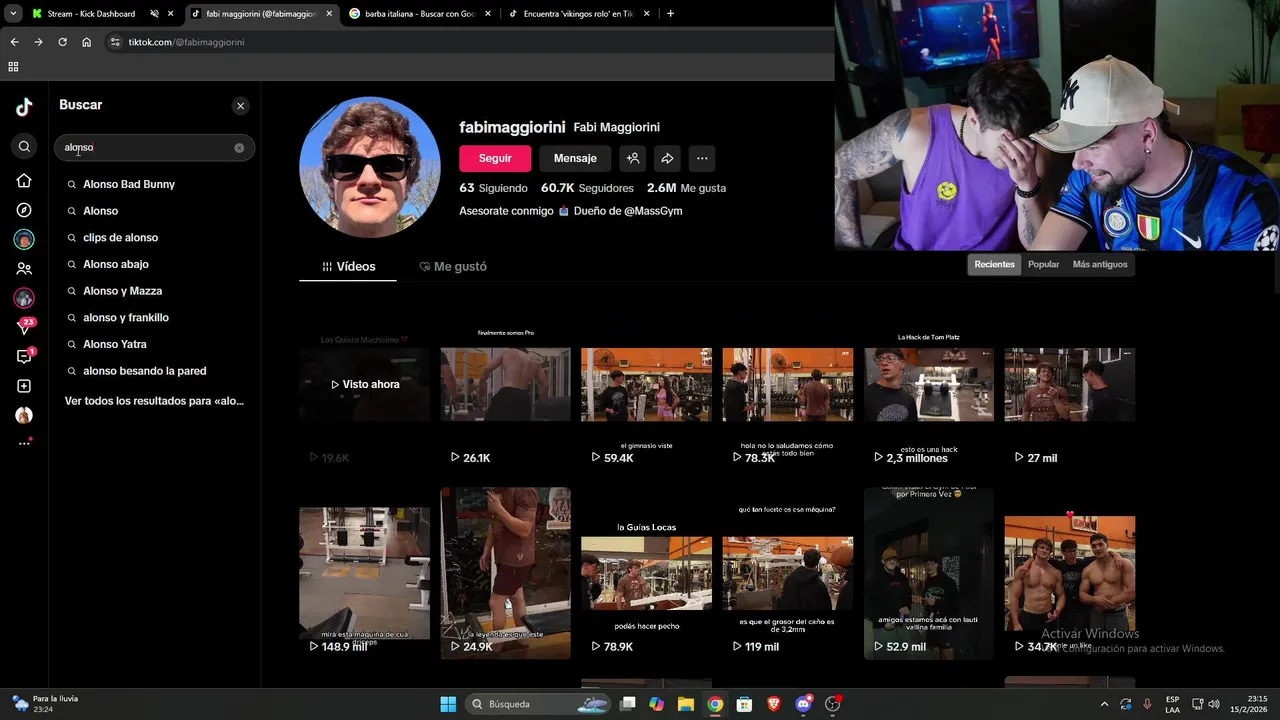
Task: Click the @MassGym mention in bio
Action: 653,211
